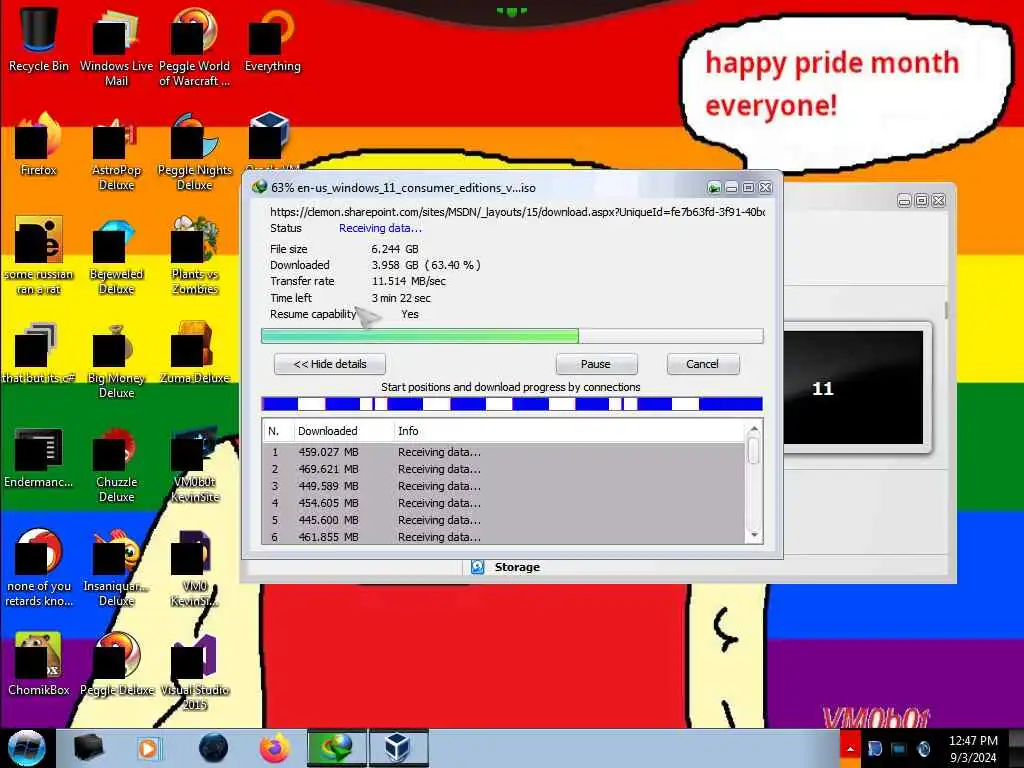Switch to VirtualBox taskbar button
The image size is (1024, 768).
pos(398,748)
